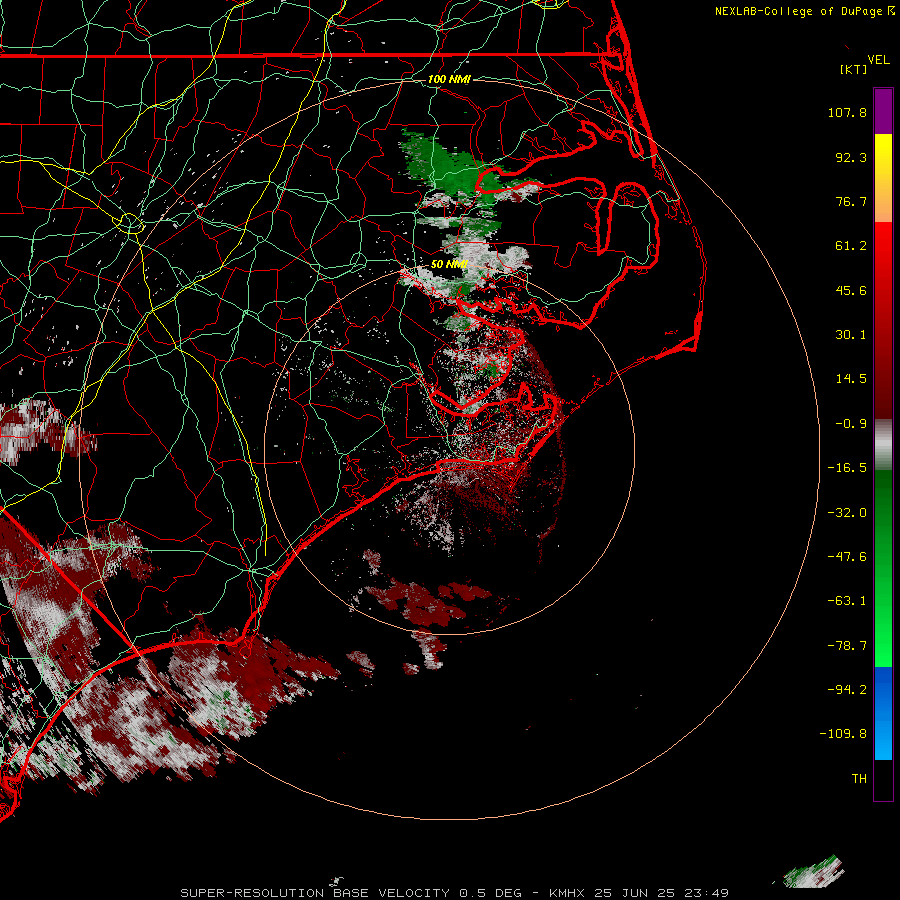This screenshot has width=900, height=900.
Task: Click the 92.3 velocity scale value
Action: (851, 157)
